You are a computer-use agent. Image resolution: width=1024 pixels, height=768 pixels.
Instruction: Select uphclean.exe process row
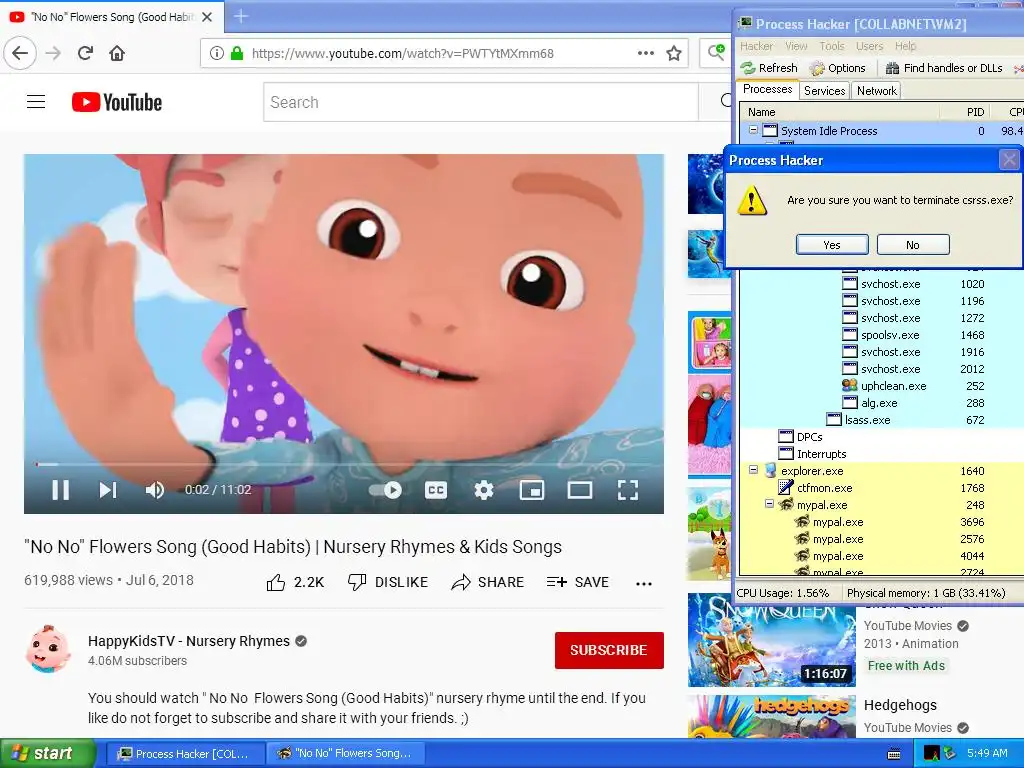882,386
